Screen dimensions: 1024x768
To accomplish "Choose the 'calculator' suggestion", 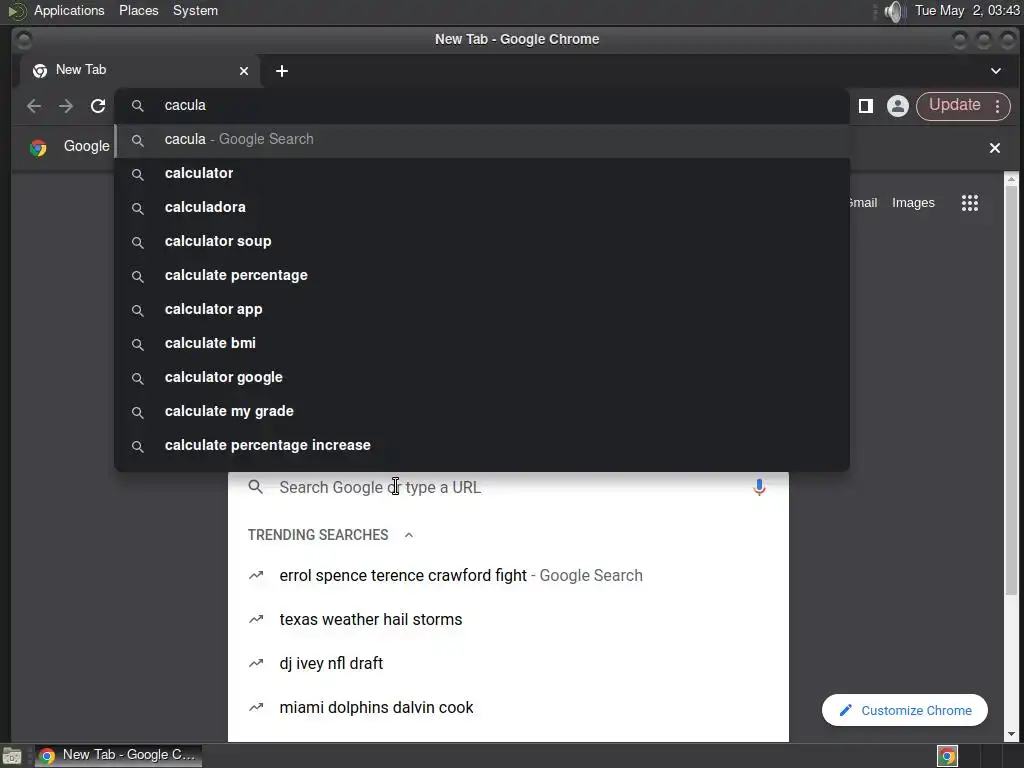I will click(483, 173).
